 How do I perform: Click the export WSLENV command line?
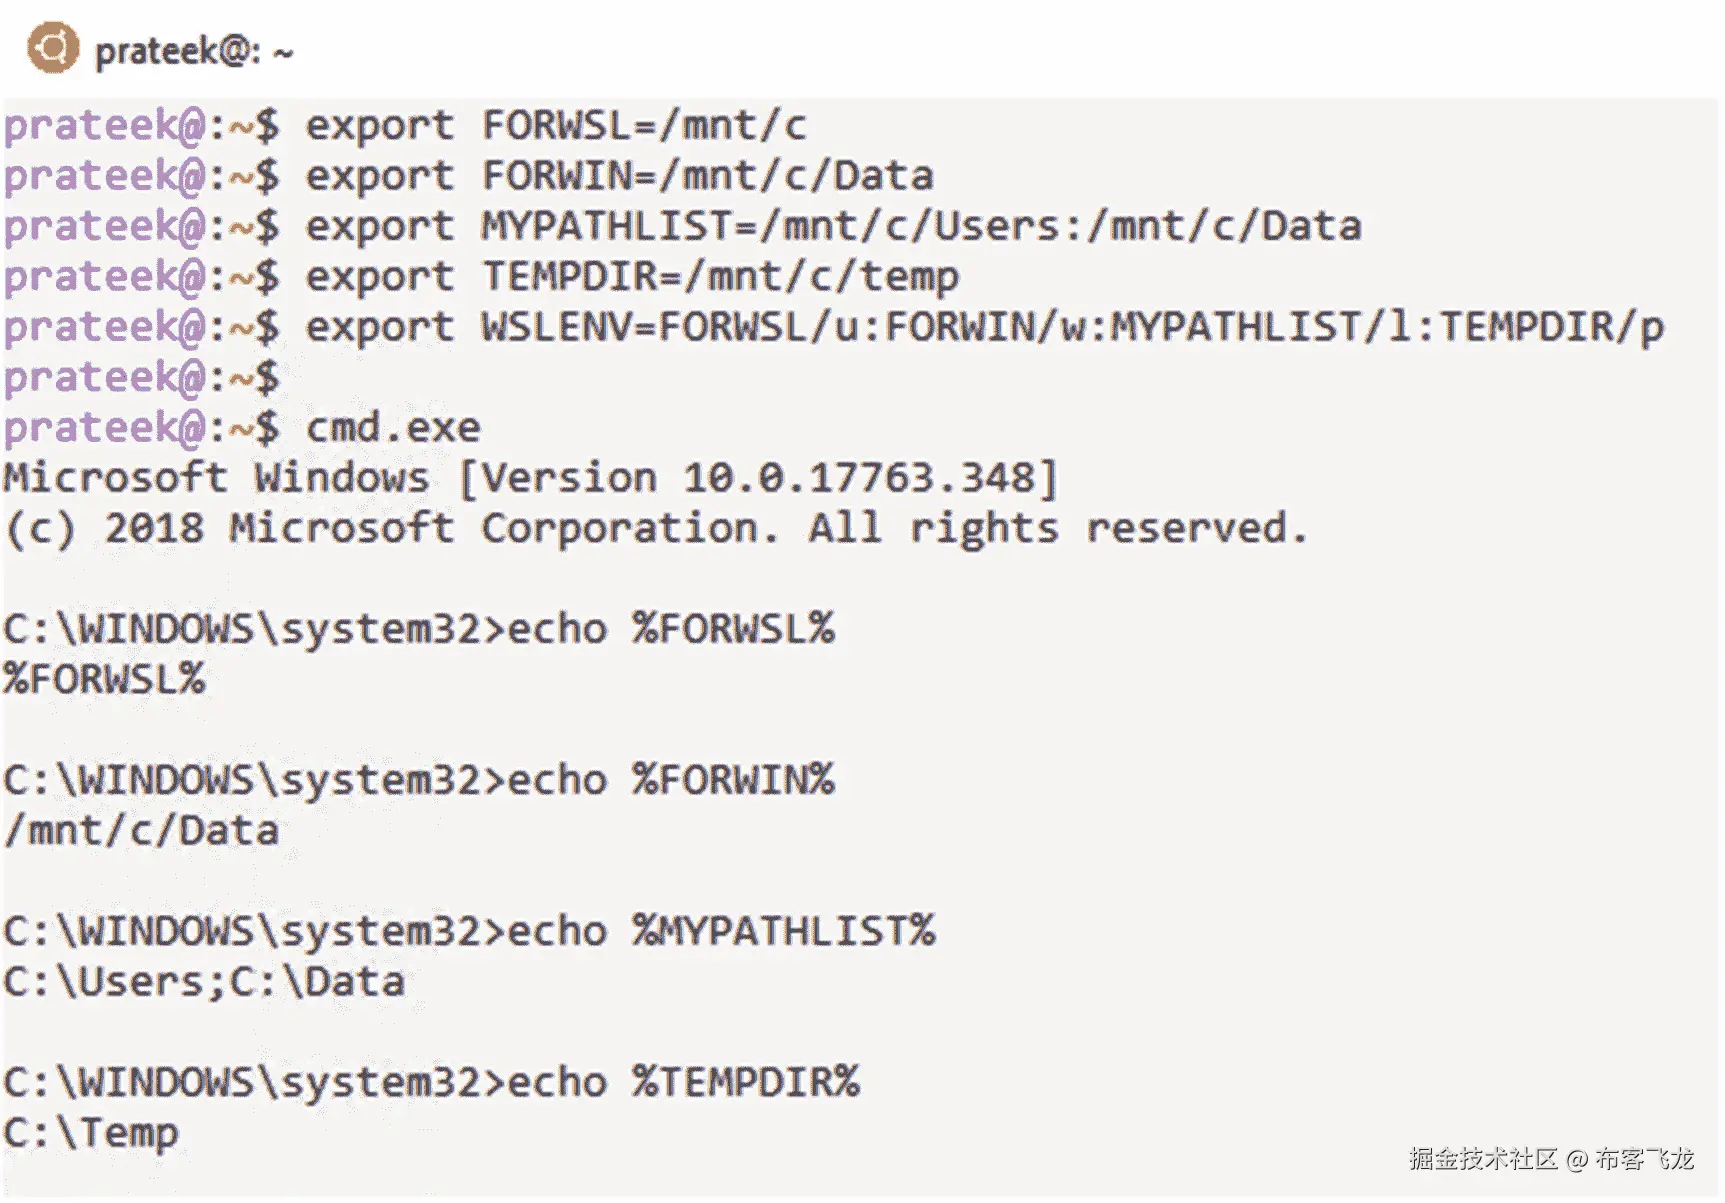(x=984, y=328)
